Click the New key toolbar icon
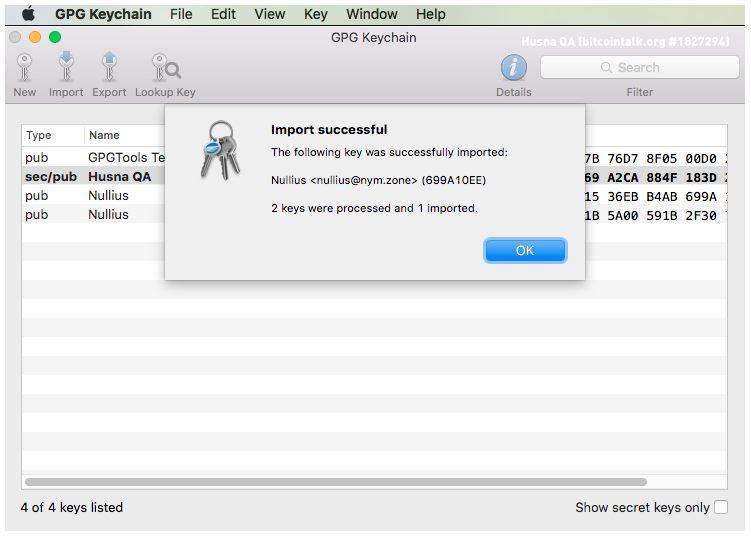This screenshot has height=537, width=751. (24, 68)
